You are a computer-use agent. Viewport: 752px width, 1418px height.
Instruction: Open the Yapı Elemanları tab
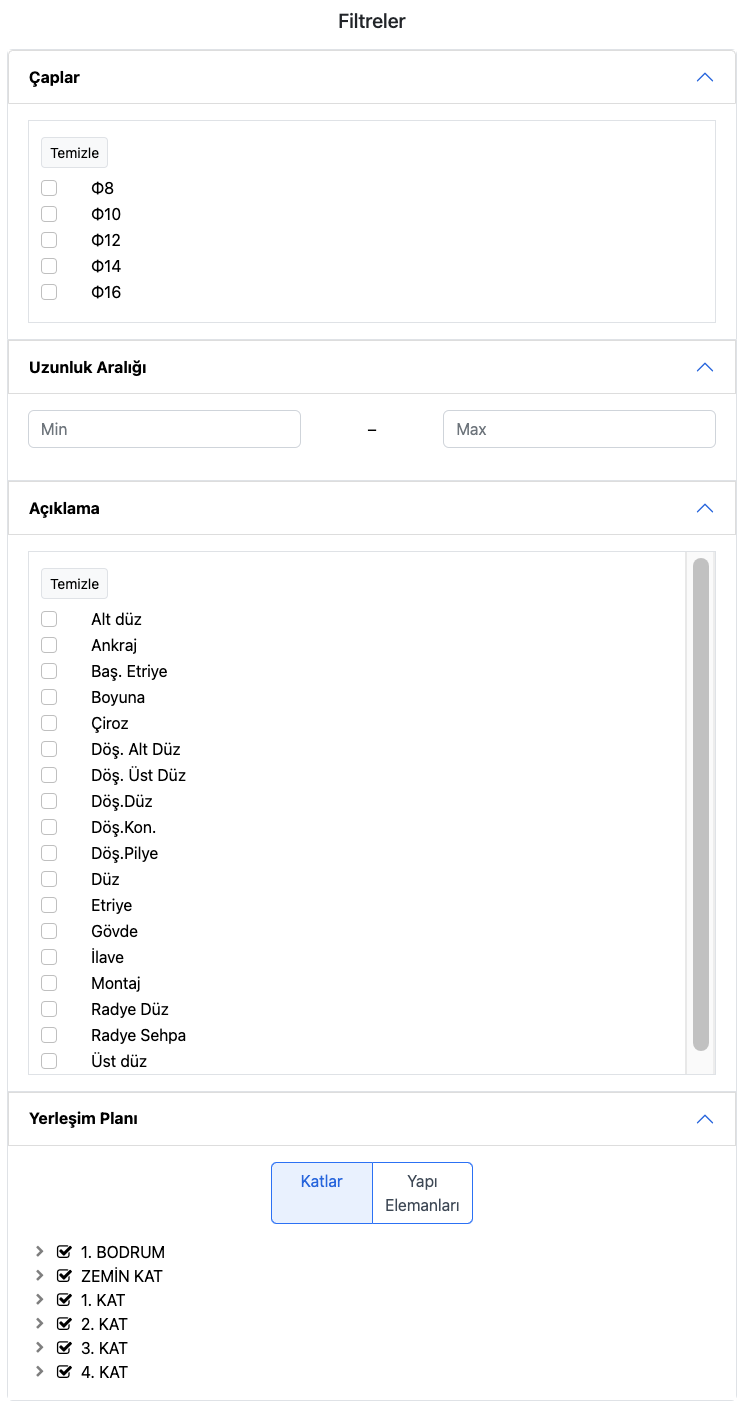(x=422, y=1192)
